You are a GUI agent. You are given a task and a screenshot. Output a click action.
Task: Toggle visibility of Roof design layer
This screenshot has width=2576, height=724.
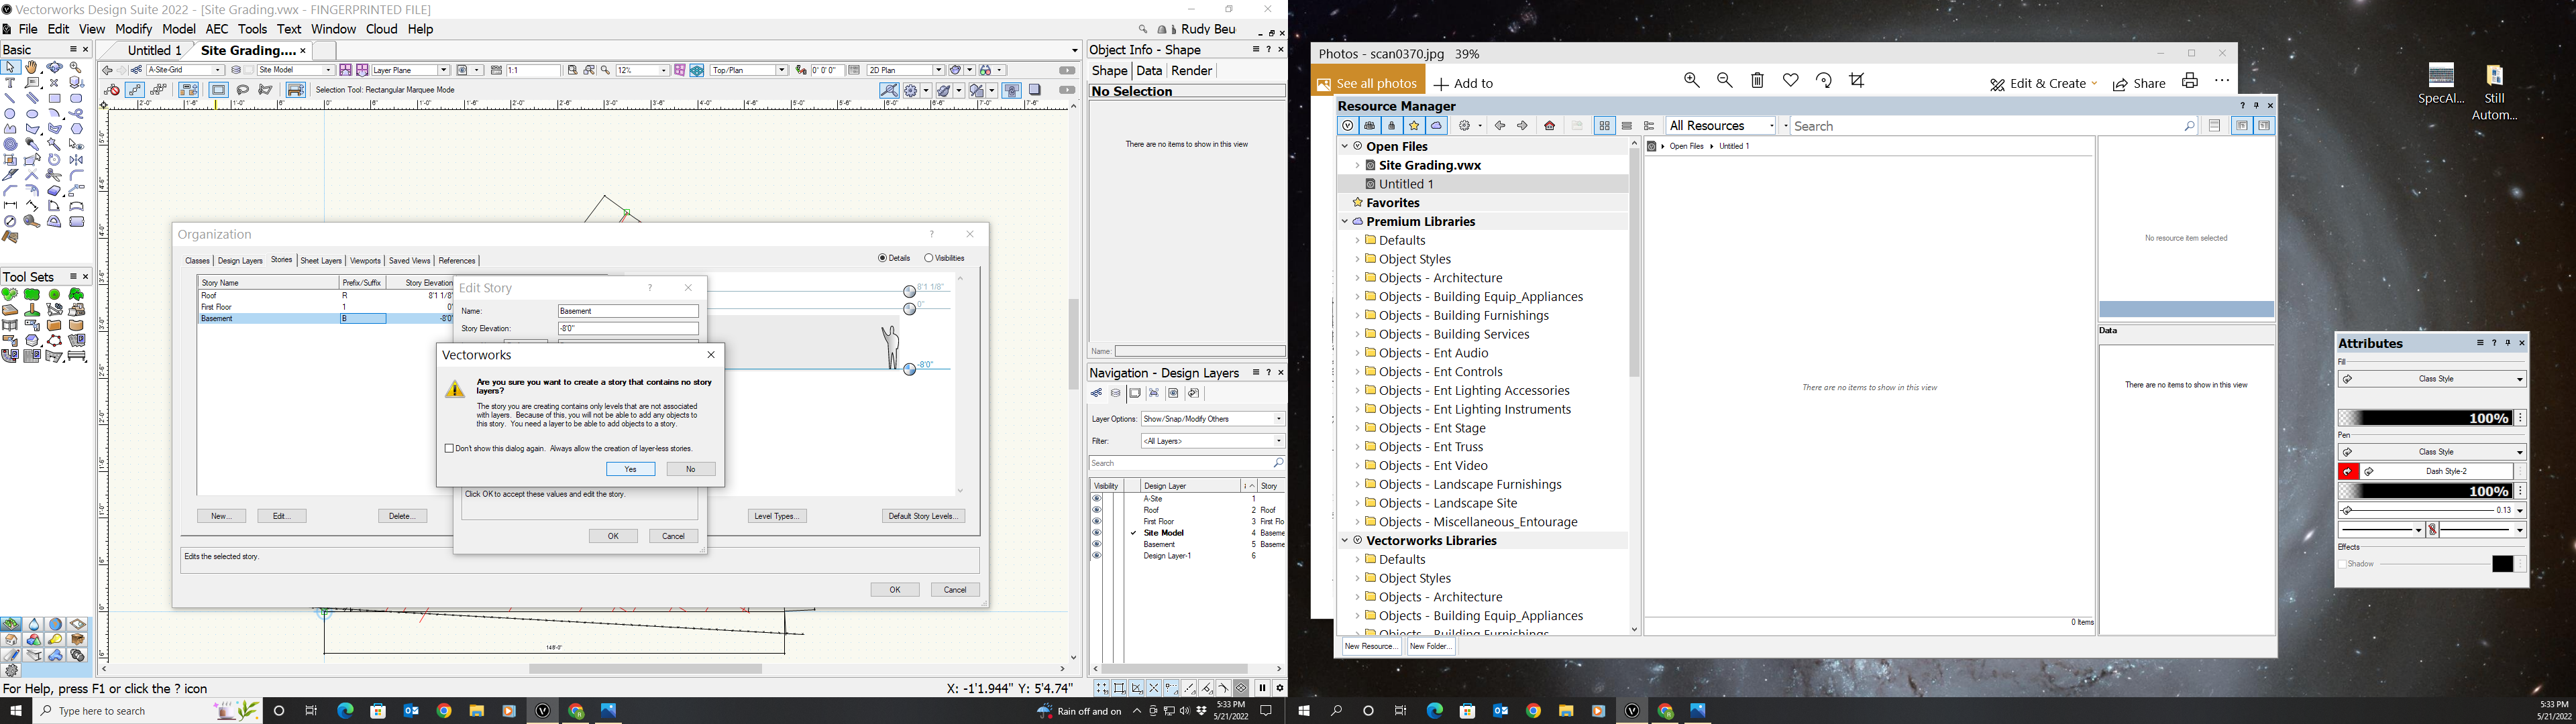coord(1097,510)
